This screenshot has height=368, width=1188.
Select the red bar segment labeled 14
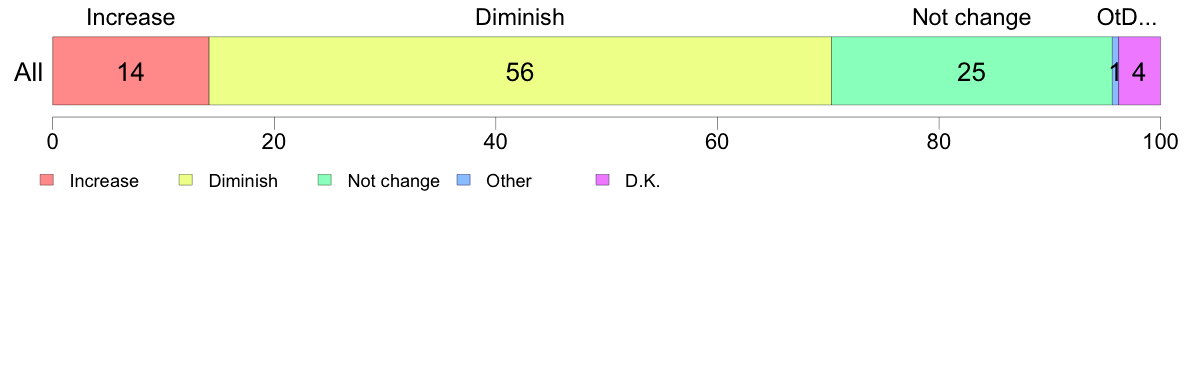coord(130,70)
